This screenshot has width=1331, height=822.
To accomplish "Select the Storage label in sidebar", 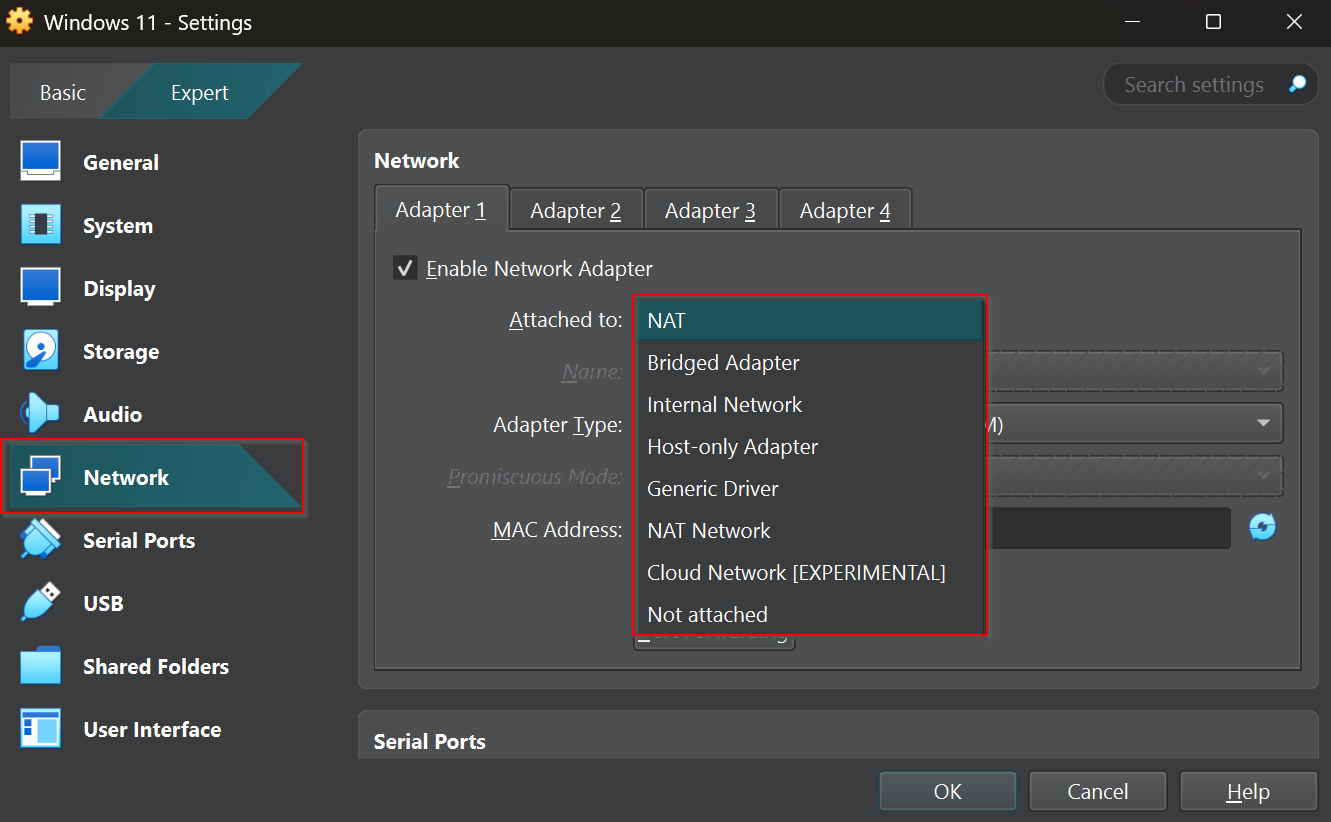I will [x=121, y=351].
